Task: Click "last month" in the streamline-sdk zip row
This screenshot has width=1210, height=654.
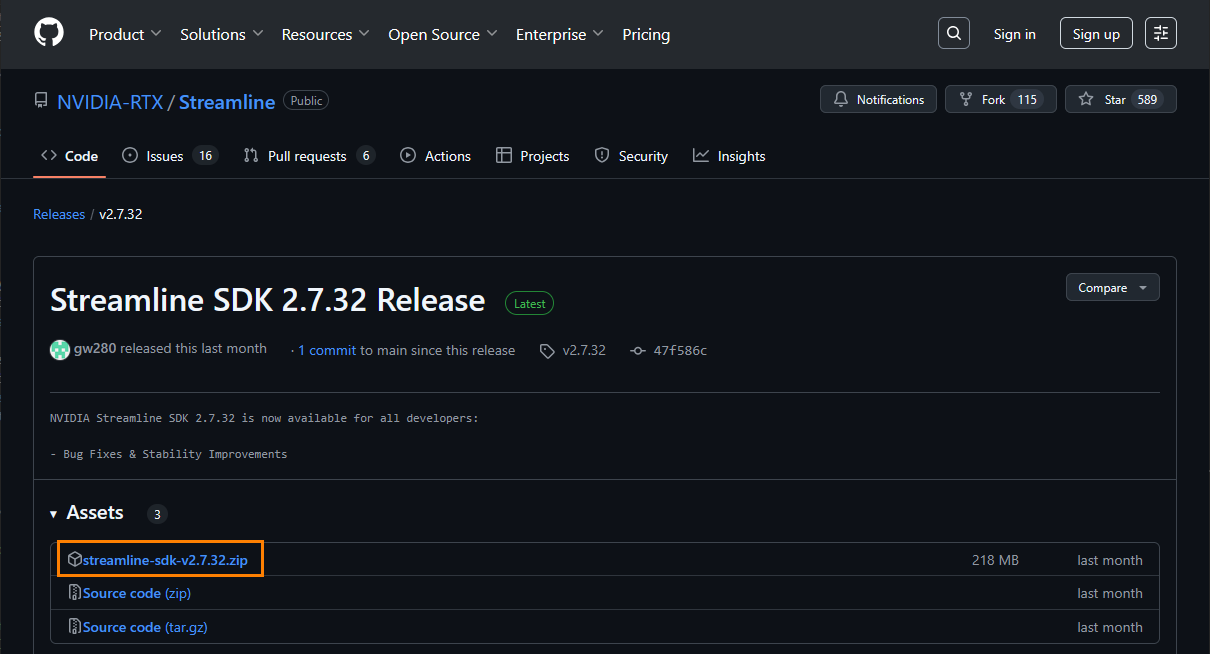Action: pyautogui.click(x=1110, y=560)
